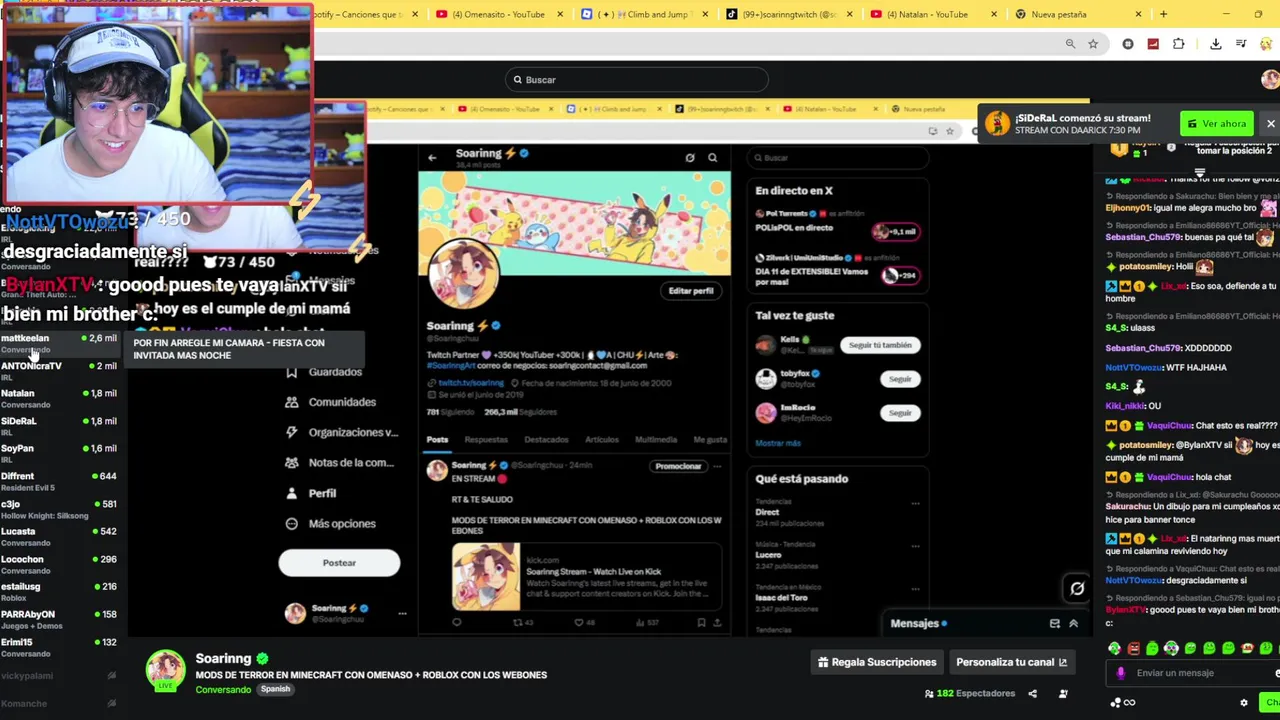
Task: Select Respuestas tab on X profile
Action: point(486,440)
